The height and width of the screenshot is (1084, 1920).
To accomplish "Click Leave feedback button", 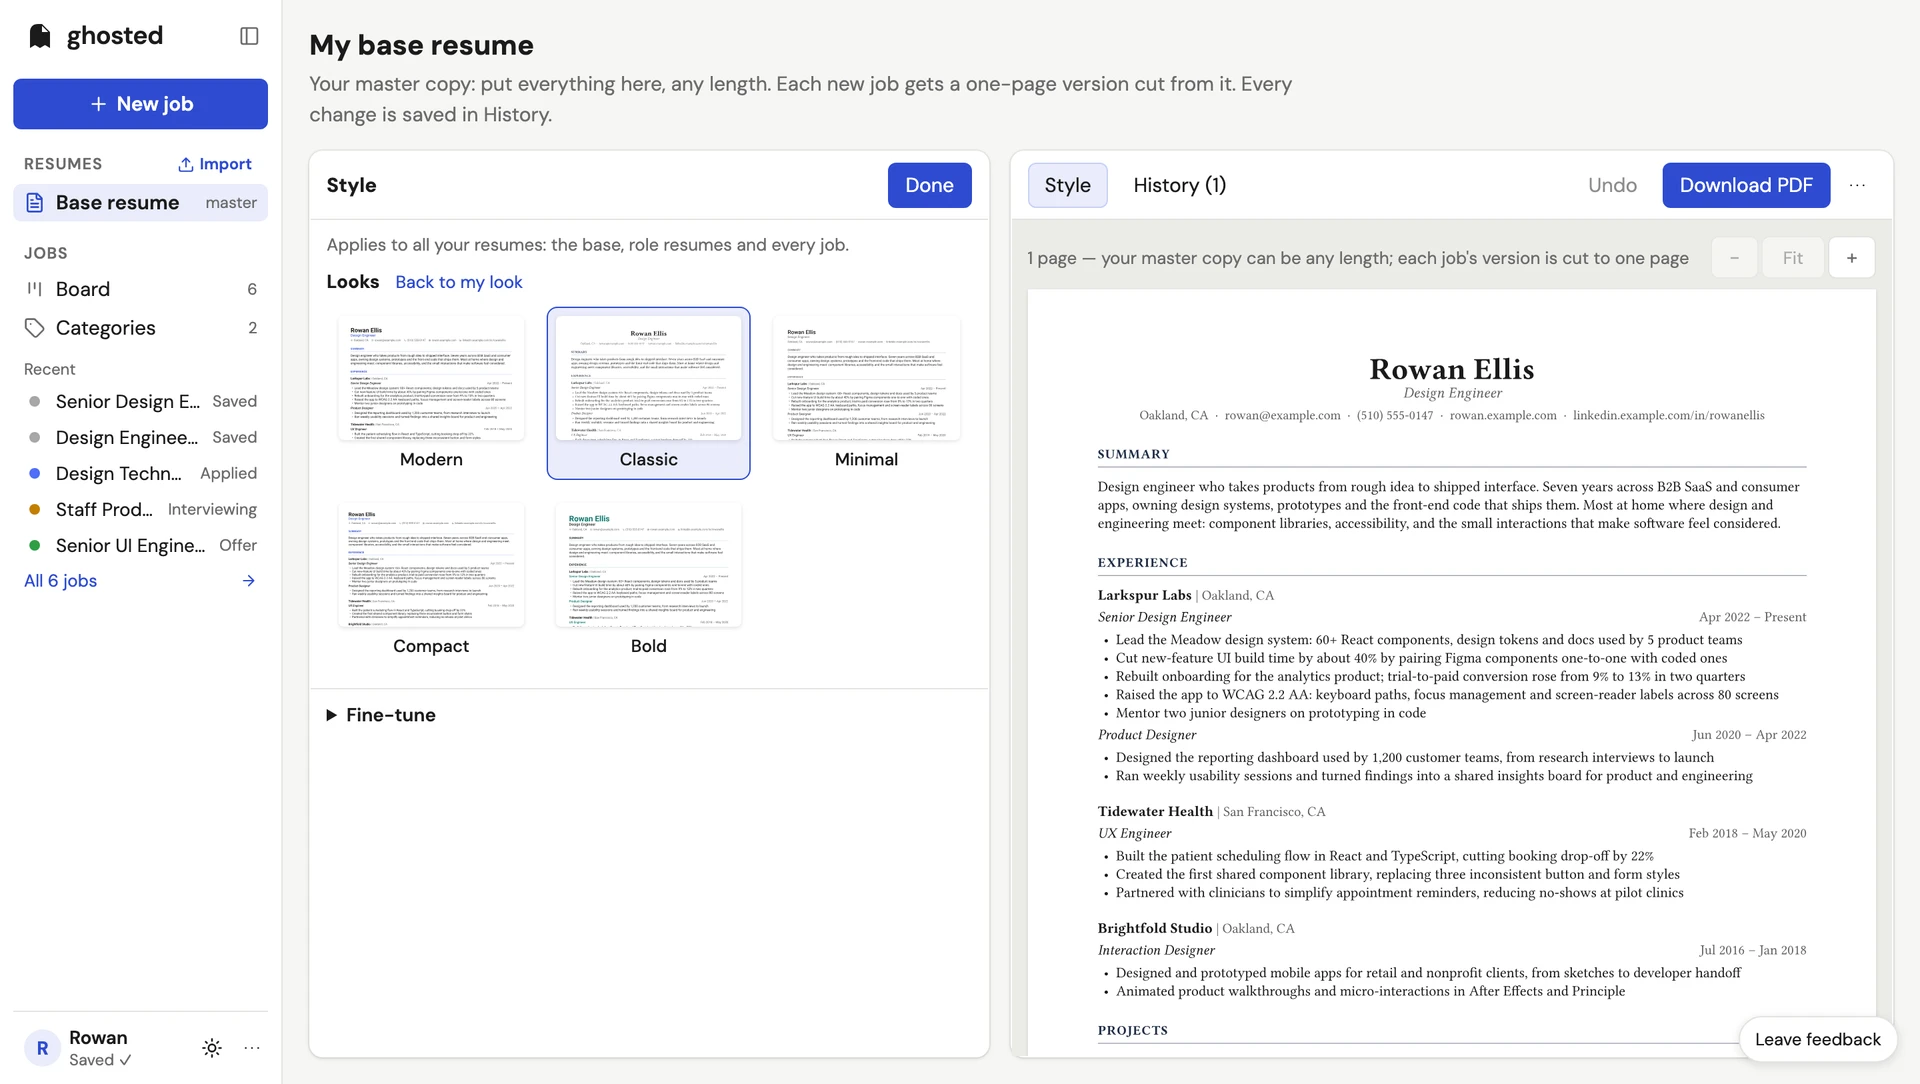I will (x=1817, y=1040).
